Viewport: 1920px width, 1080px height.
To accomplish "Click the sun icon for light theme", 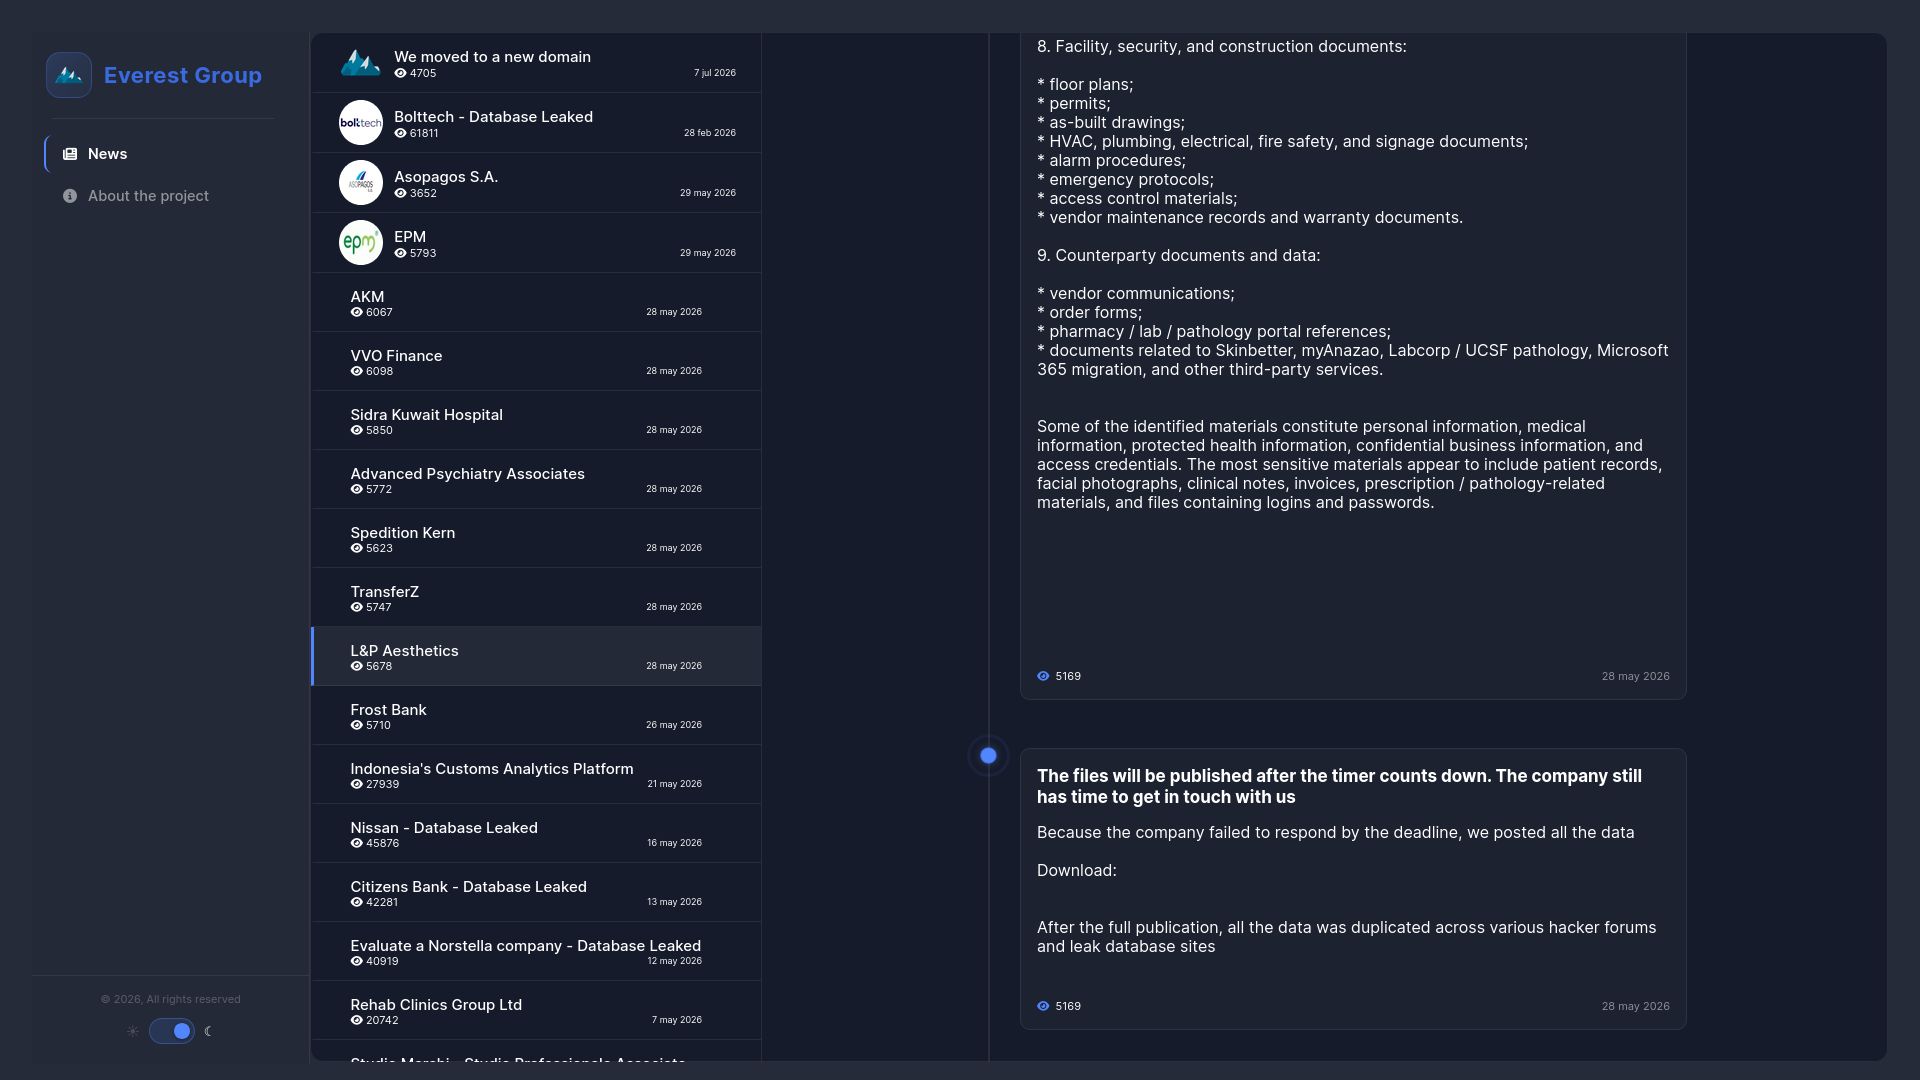I will 132,1031.
